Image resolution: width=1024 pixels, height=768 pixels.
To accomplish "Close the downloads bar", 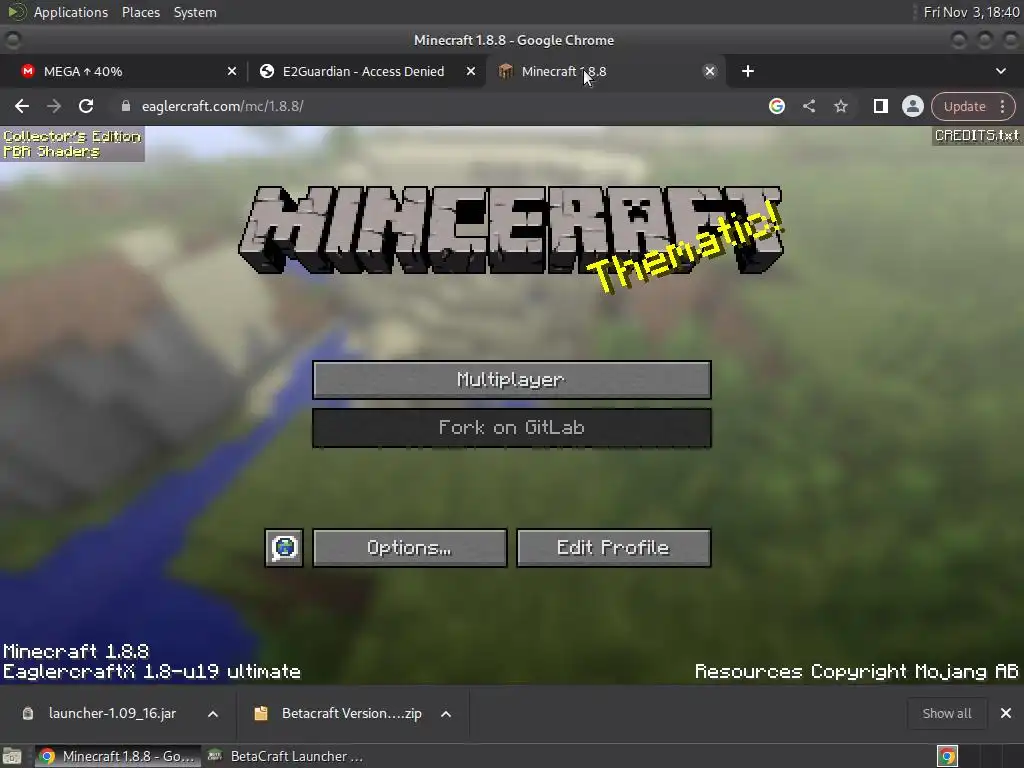I will click(1006, 713).
